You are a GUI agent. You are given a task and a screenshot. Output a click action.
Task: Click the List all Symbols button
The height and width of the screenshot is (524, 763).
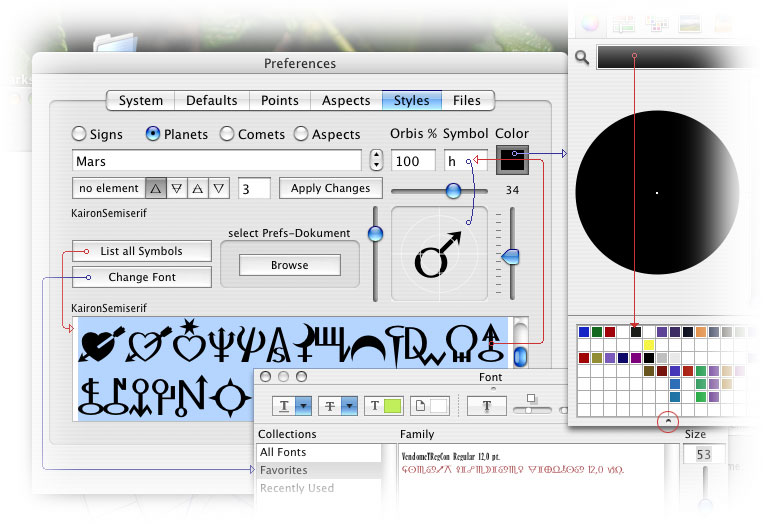coord(142,251)
